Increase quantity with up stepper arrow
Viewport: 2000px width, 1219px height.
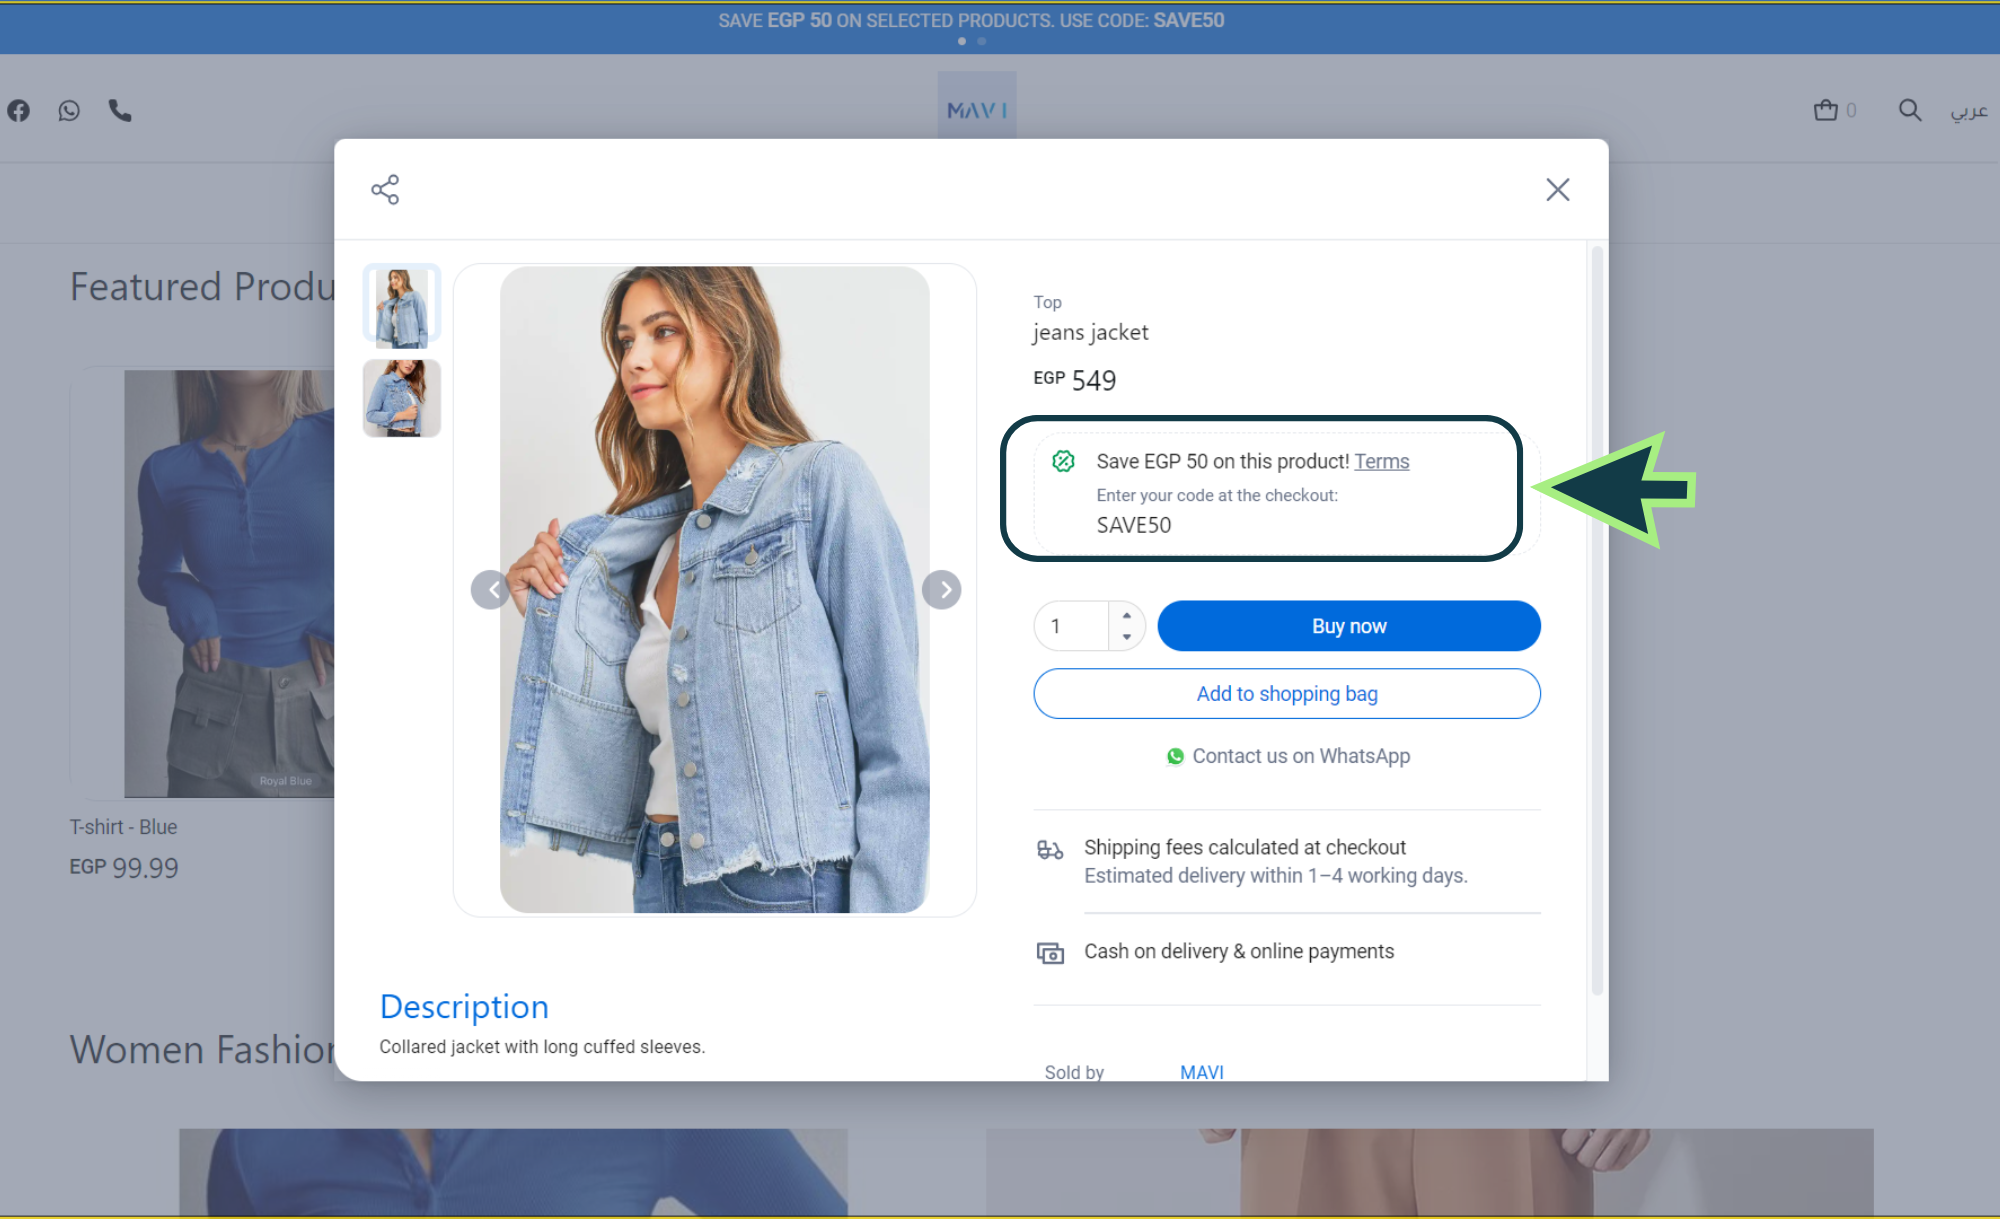1127,615
